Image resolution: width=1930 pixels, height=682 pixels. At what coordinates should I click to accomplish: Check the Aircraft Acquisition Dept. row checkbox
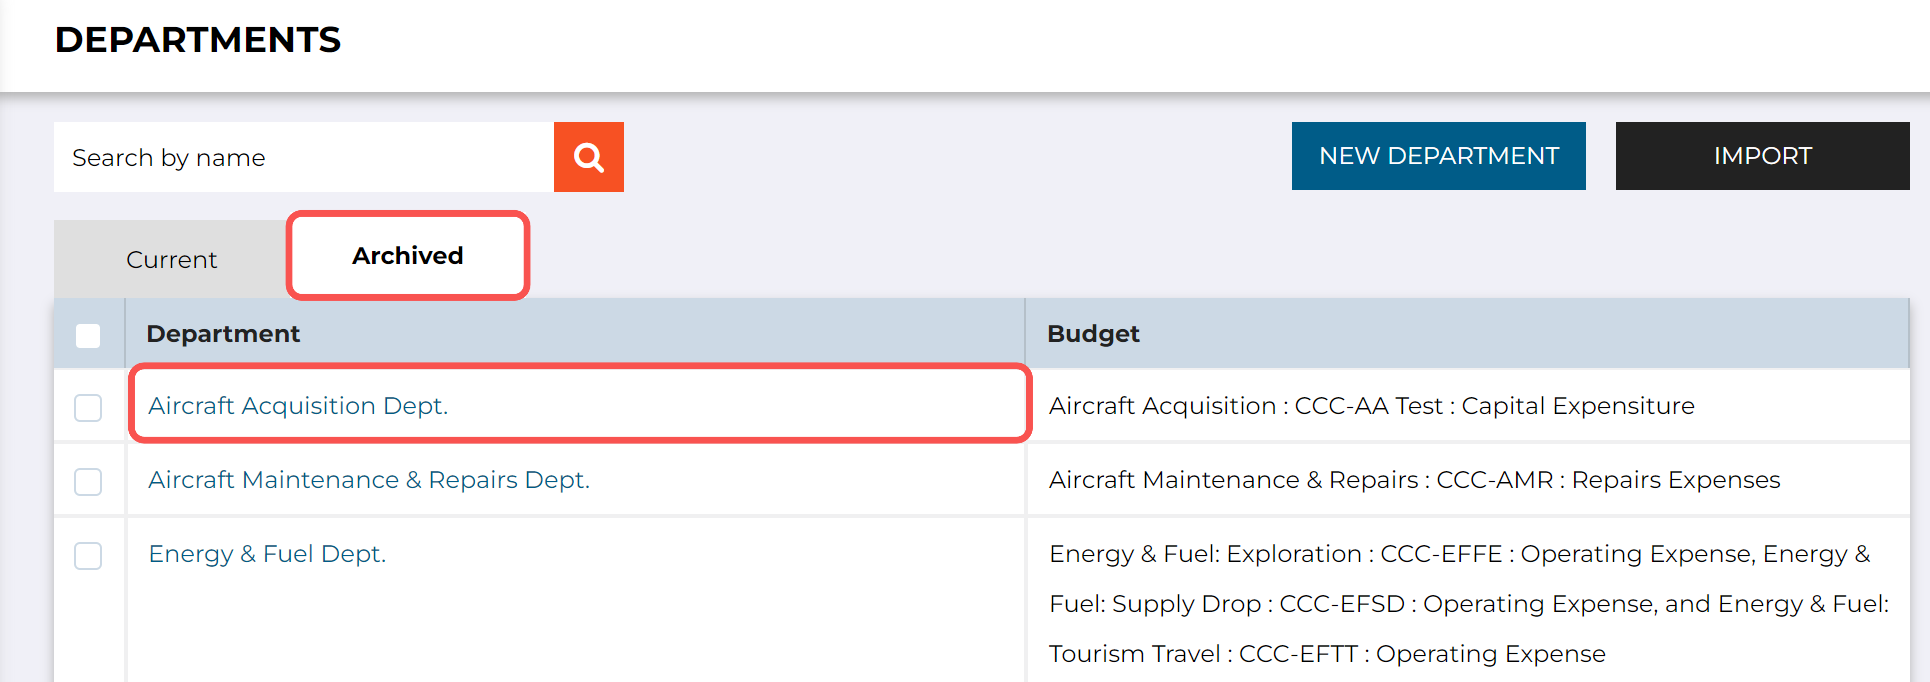tap(88, 407)
